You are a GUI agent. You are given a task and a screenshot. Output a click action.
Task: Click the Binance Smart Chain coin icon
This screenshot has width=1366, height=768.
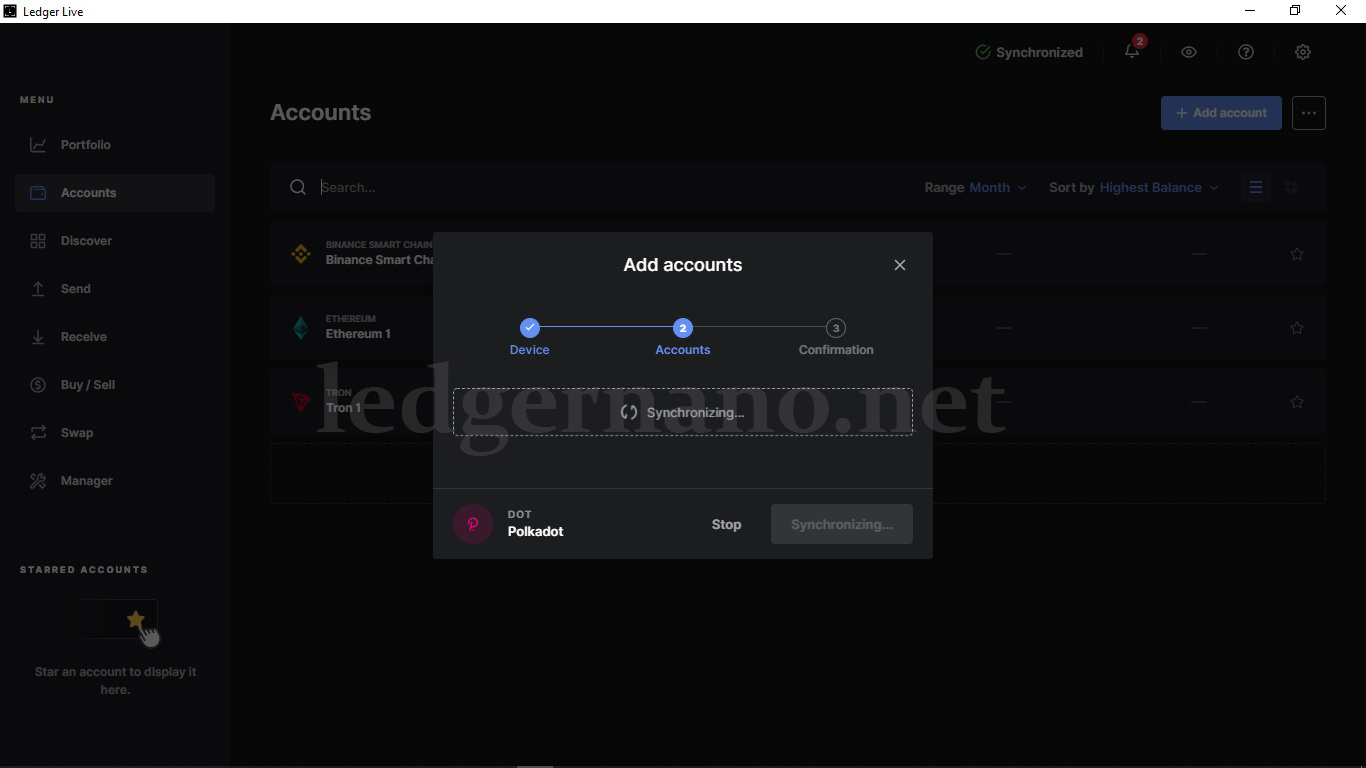tap(301, 253)
